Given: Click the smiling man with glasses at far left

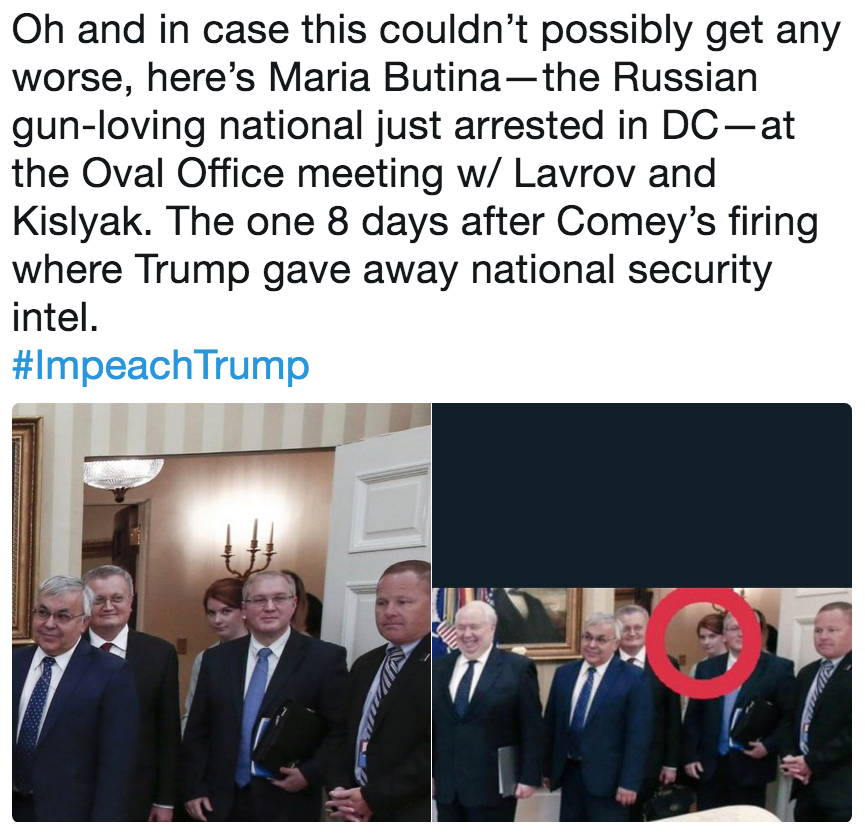Looking at the screenshot, I should pyautogui.click(x=63, y=701).
